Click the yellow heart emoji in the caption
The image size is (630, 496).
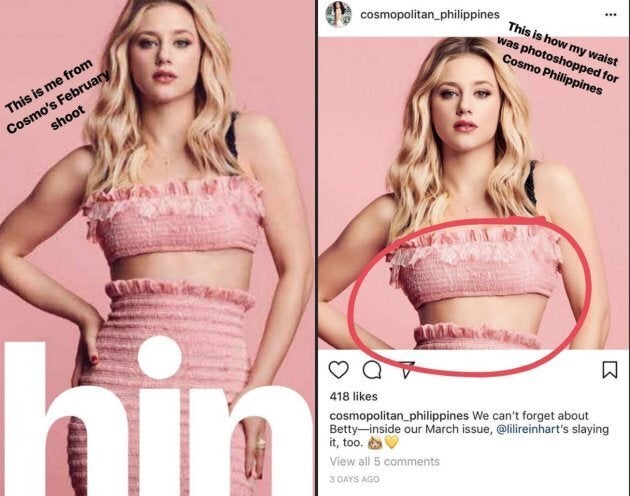392,442
